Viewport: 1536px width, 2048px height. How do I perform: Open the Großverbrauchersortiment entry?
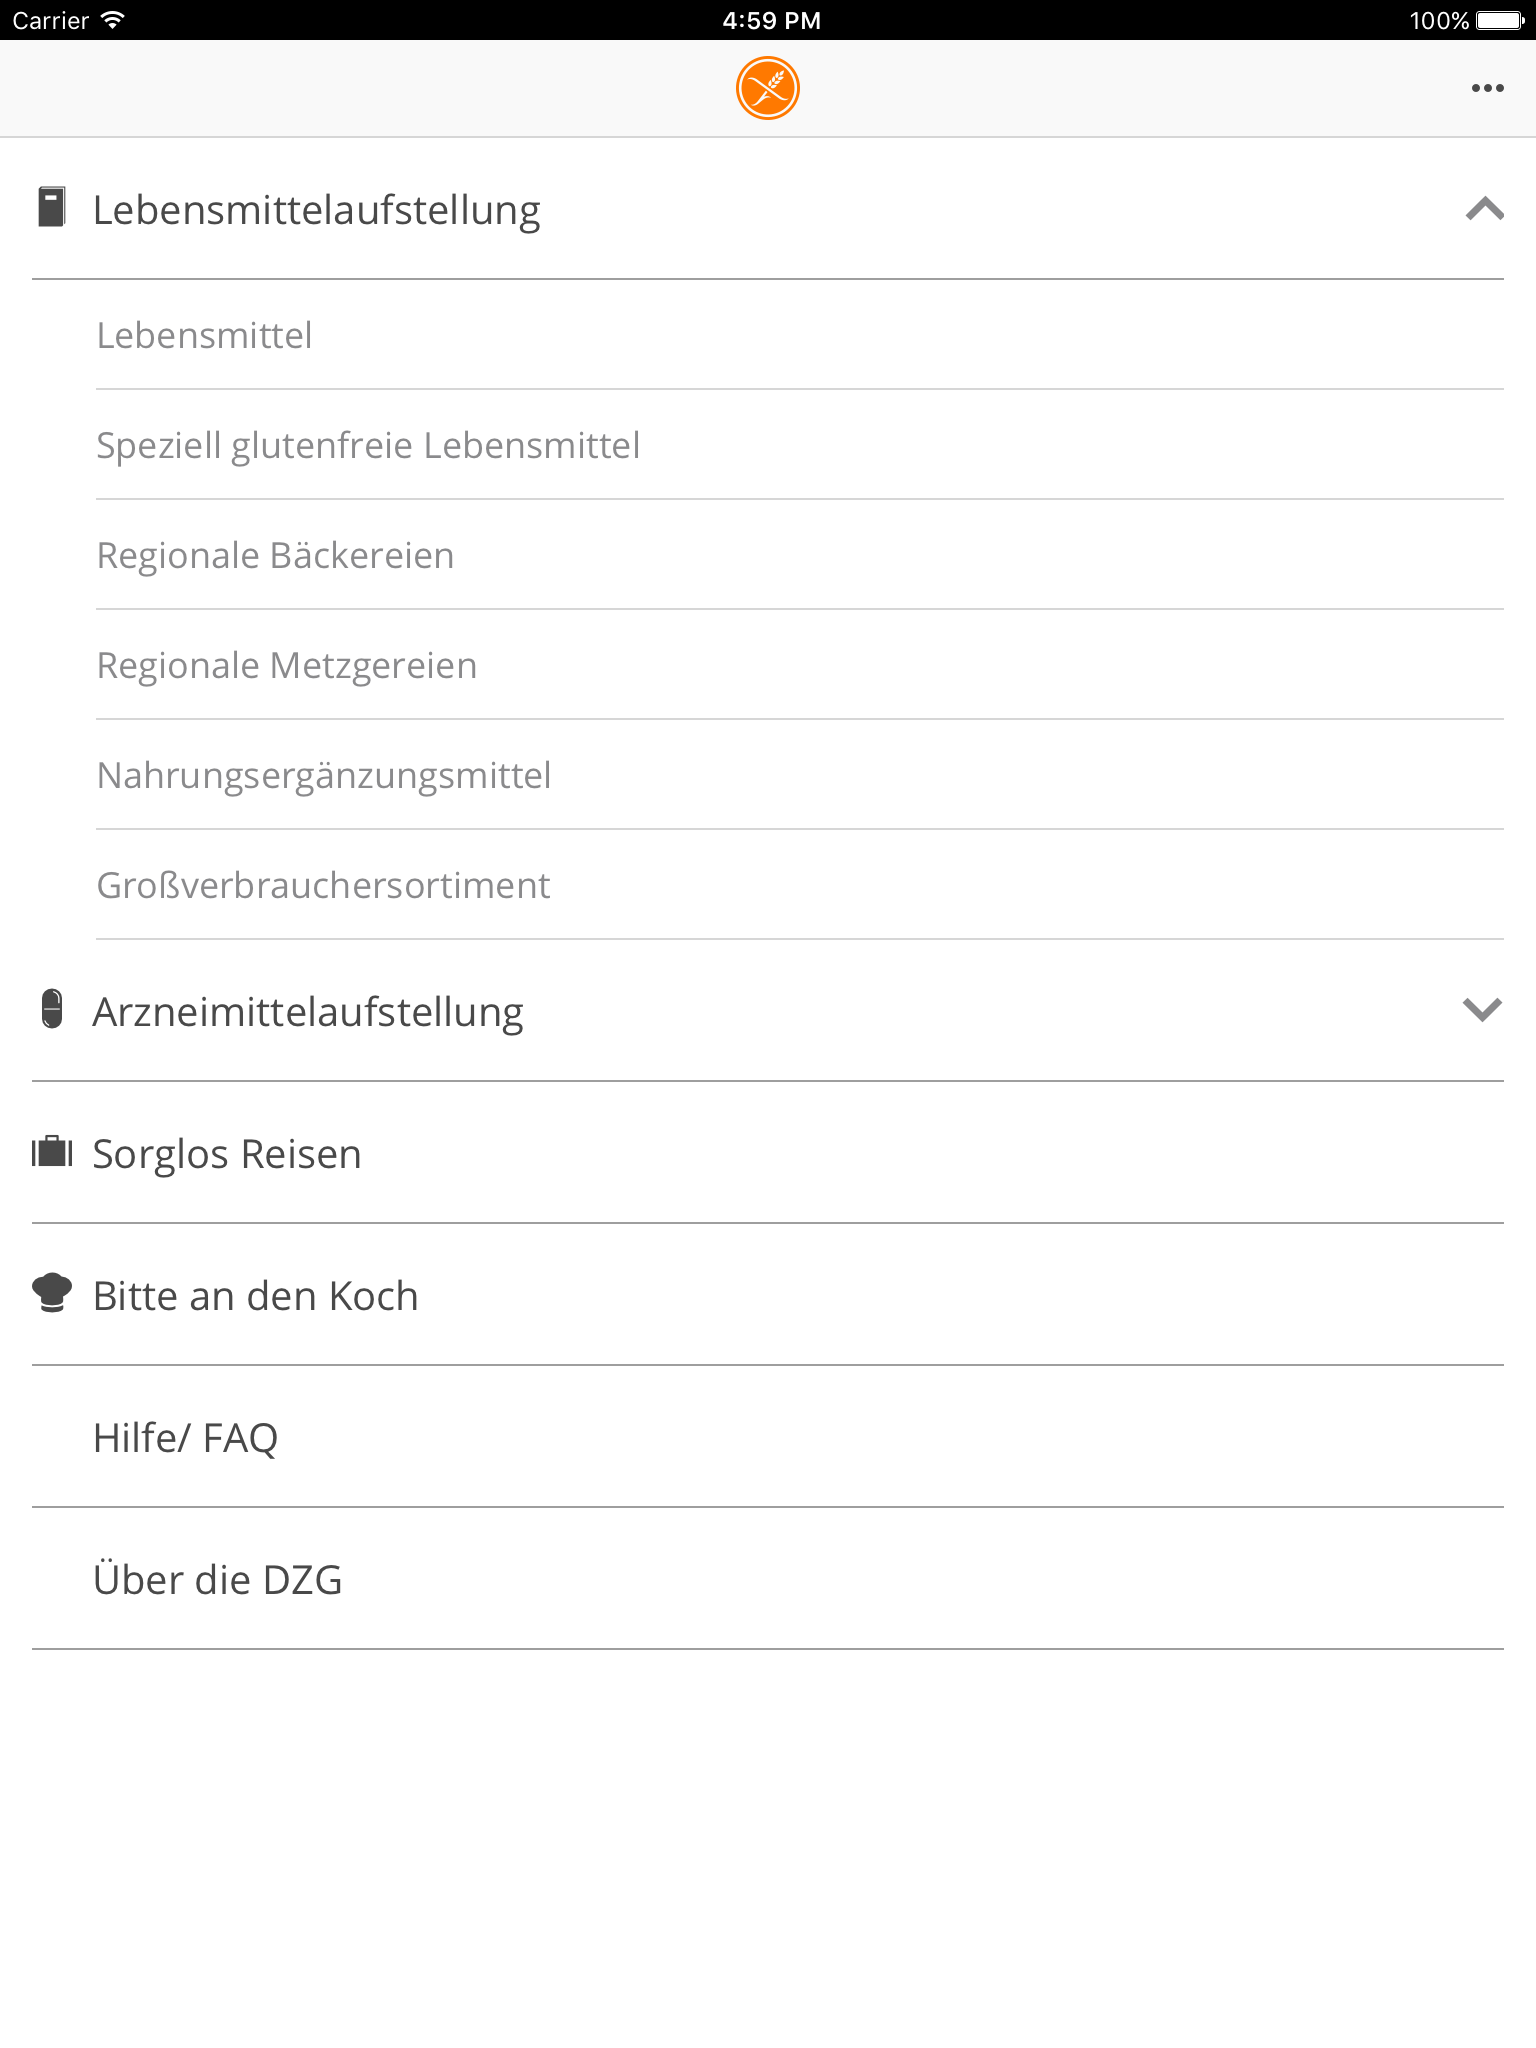click(x=322, y=886)
